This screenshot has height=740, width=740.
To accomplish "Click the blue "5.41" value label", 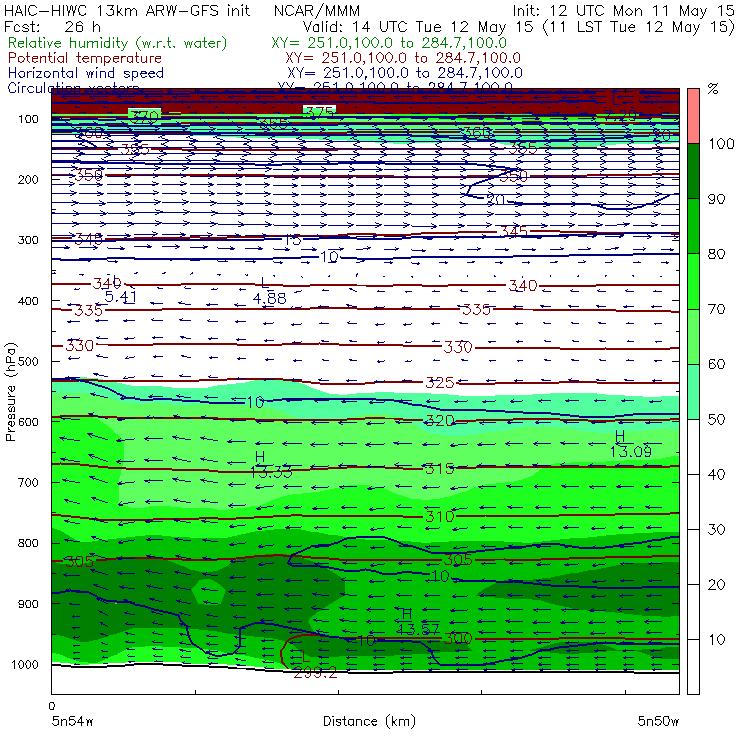I will point(120,297).
